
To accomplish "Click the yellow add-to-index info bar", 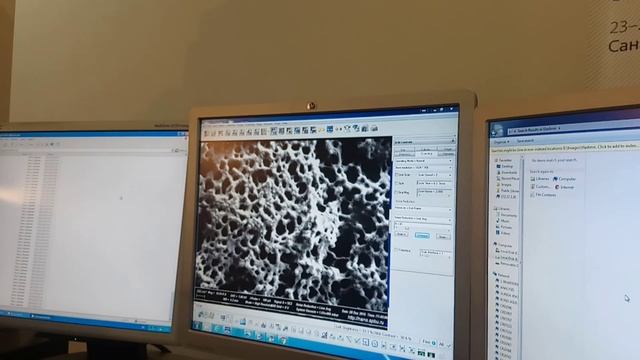I will click(x=565, y=147).
